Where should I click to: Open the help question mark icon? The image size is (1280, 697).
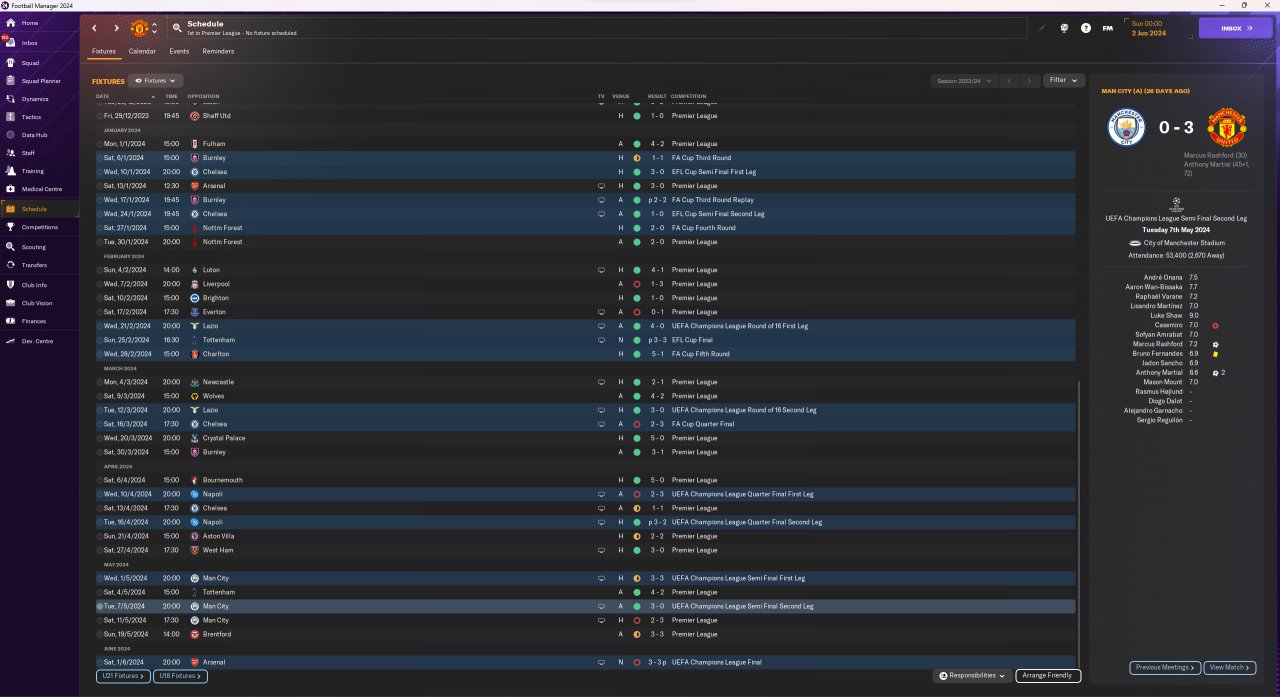tap(1086, 28)
